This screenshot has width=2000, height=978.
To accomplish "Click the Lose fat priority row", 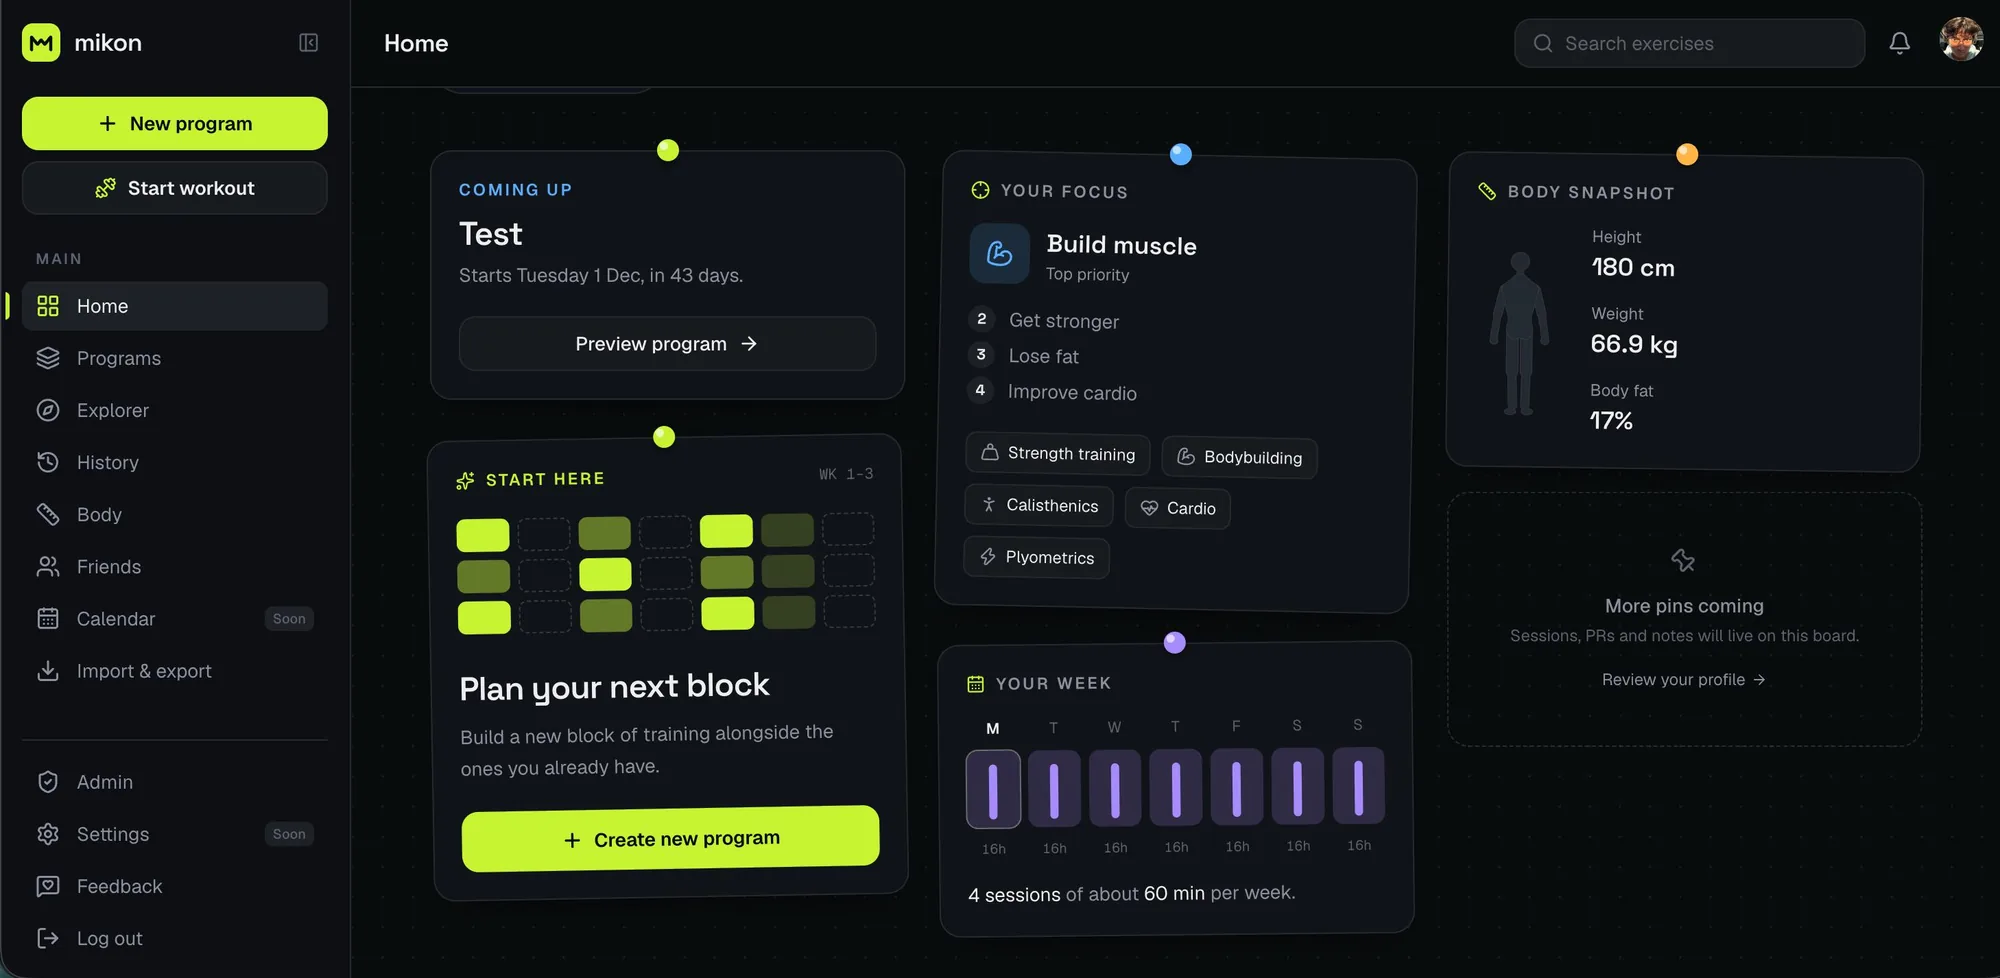I will tap(1024, 356).
